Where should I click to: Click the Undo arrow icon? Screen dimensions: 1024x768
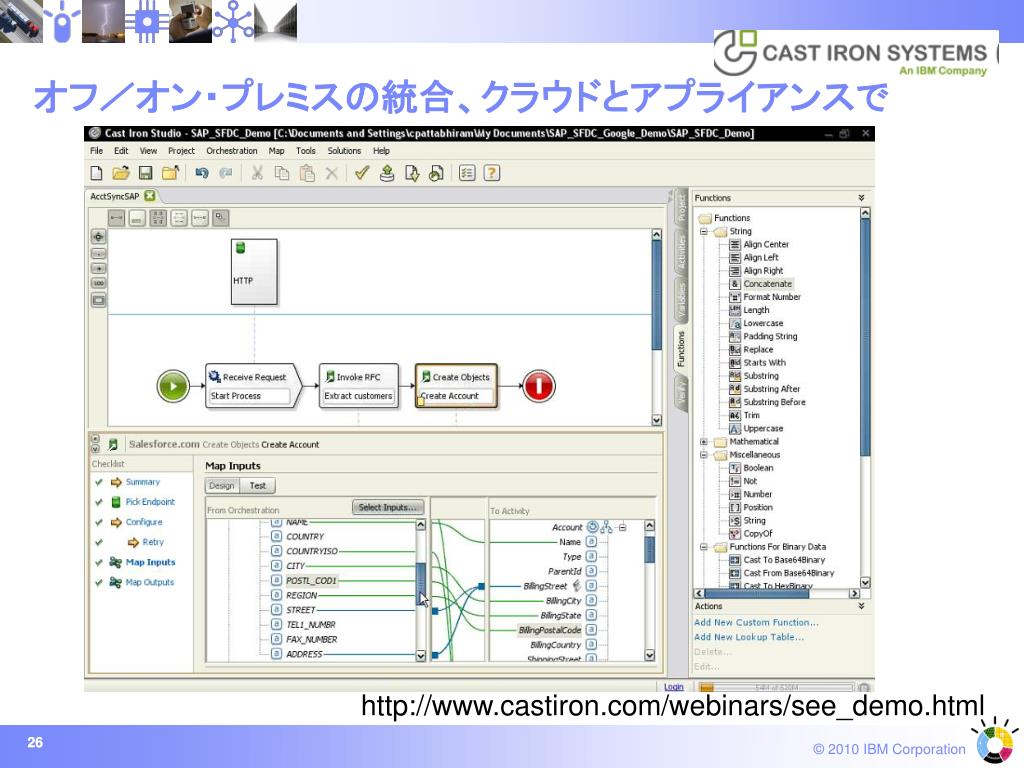pos(202,173)
